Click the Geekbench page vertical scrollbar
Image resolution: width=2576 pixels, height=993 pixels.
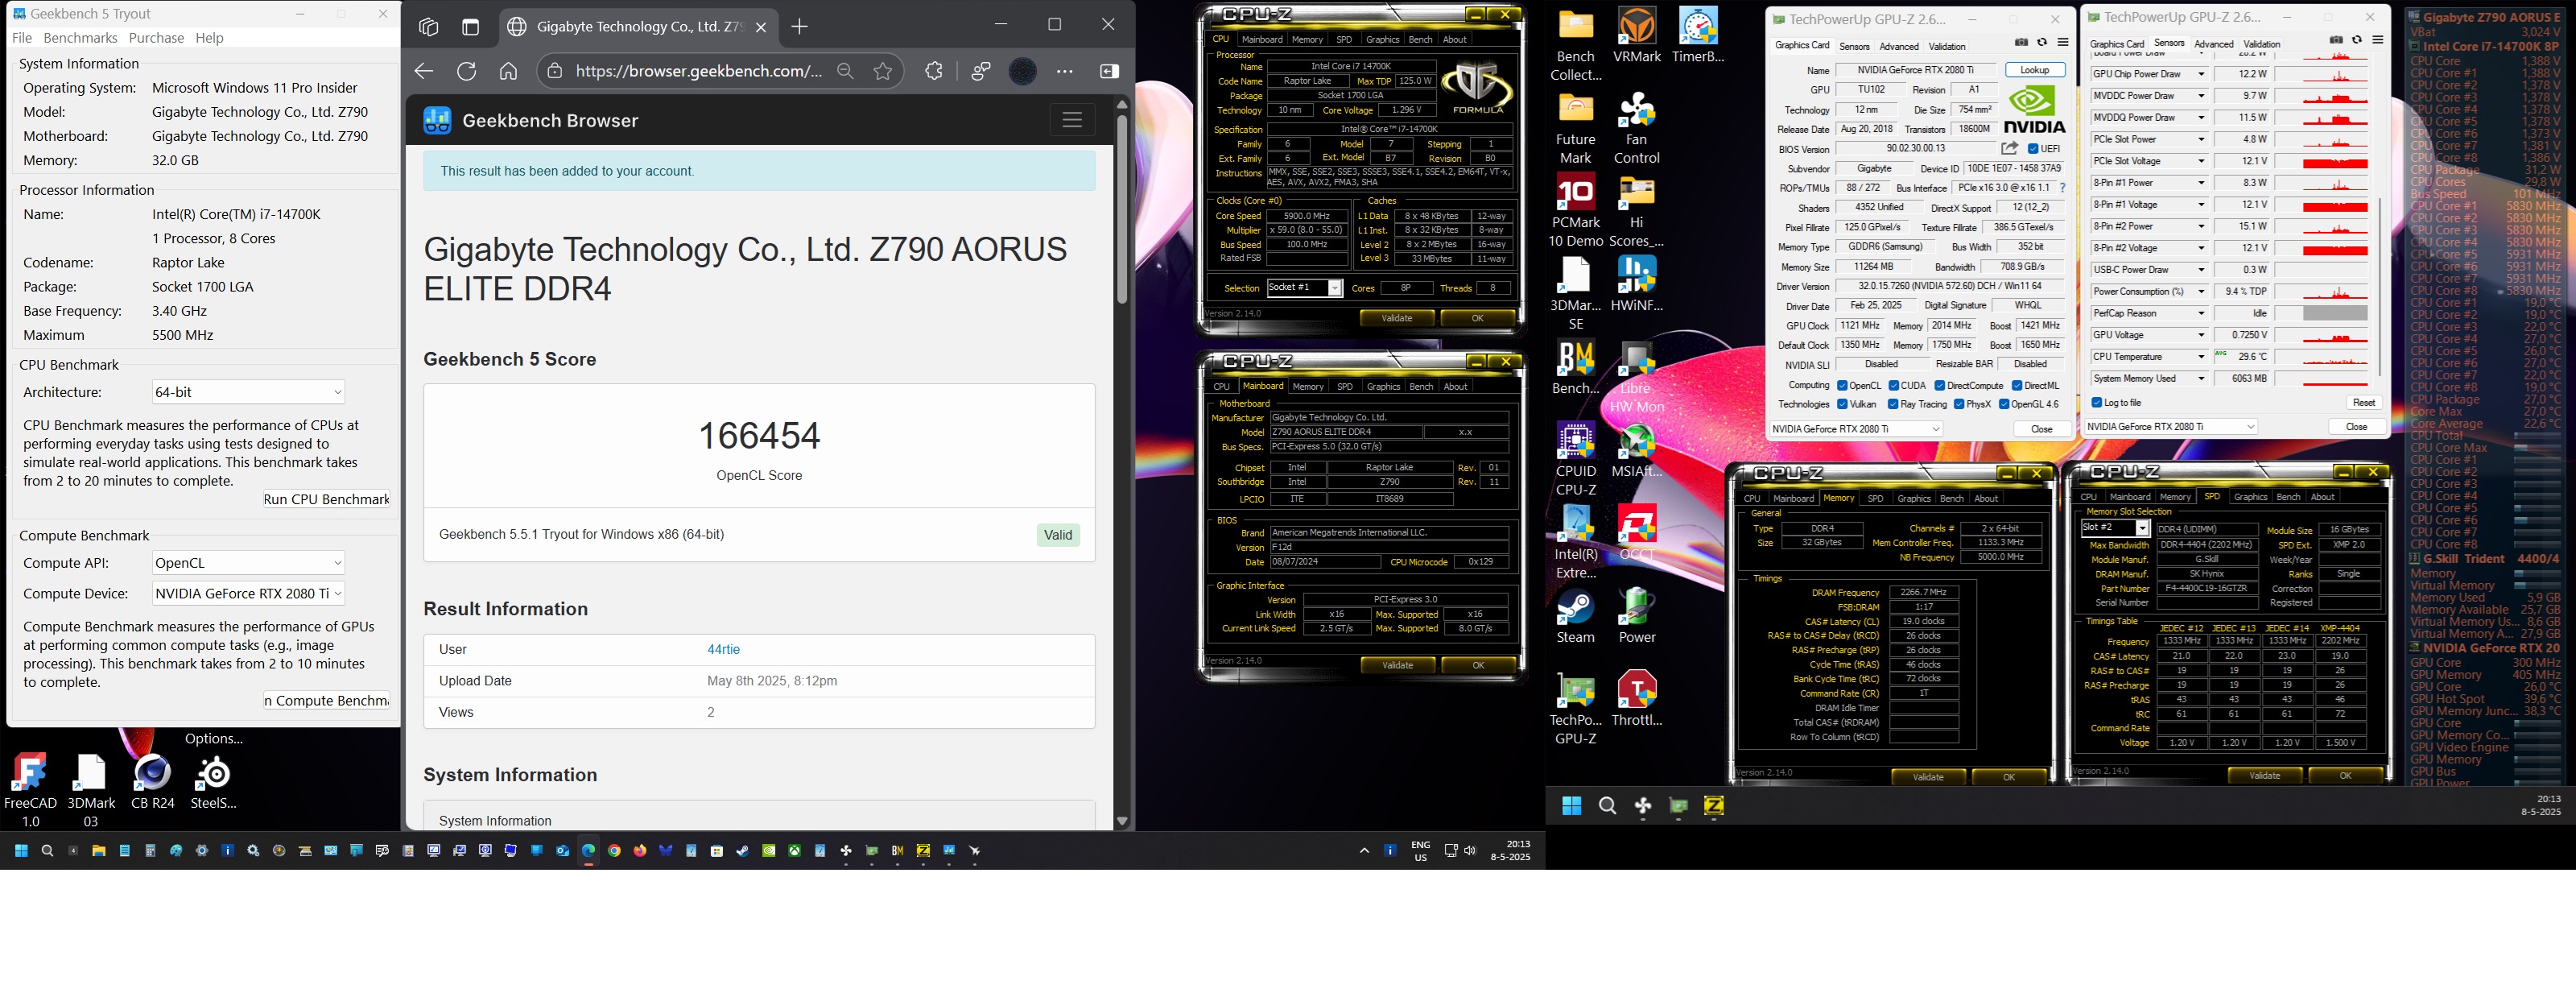(x=1122, y=210)
